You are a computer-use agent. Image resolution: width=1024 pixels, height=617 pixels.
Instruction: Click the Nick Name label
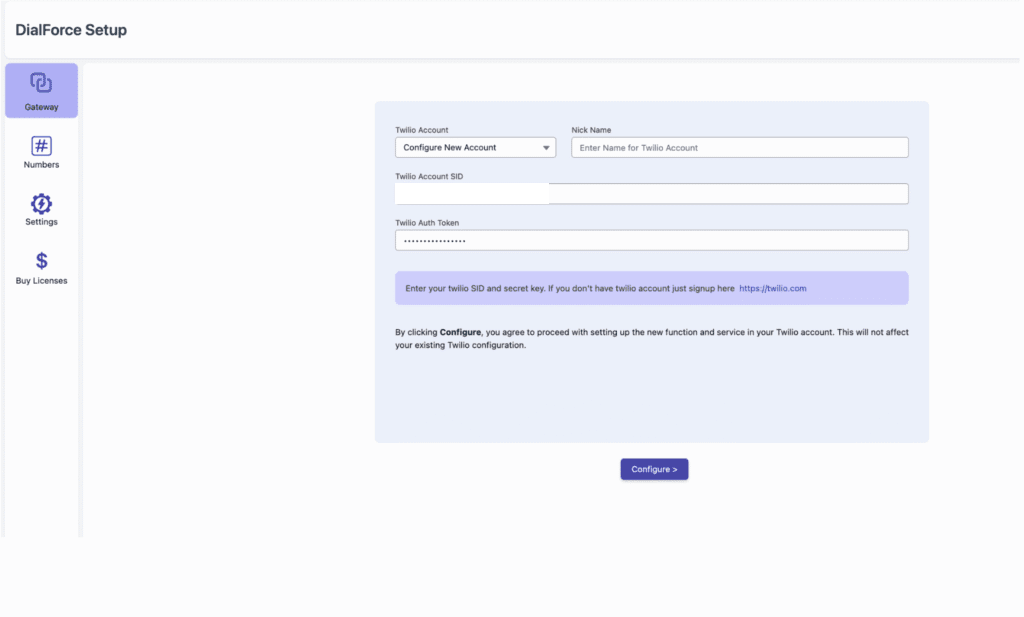point(591,130)
